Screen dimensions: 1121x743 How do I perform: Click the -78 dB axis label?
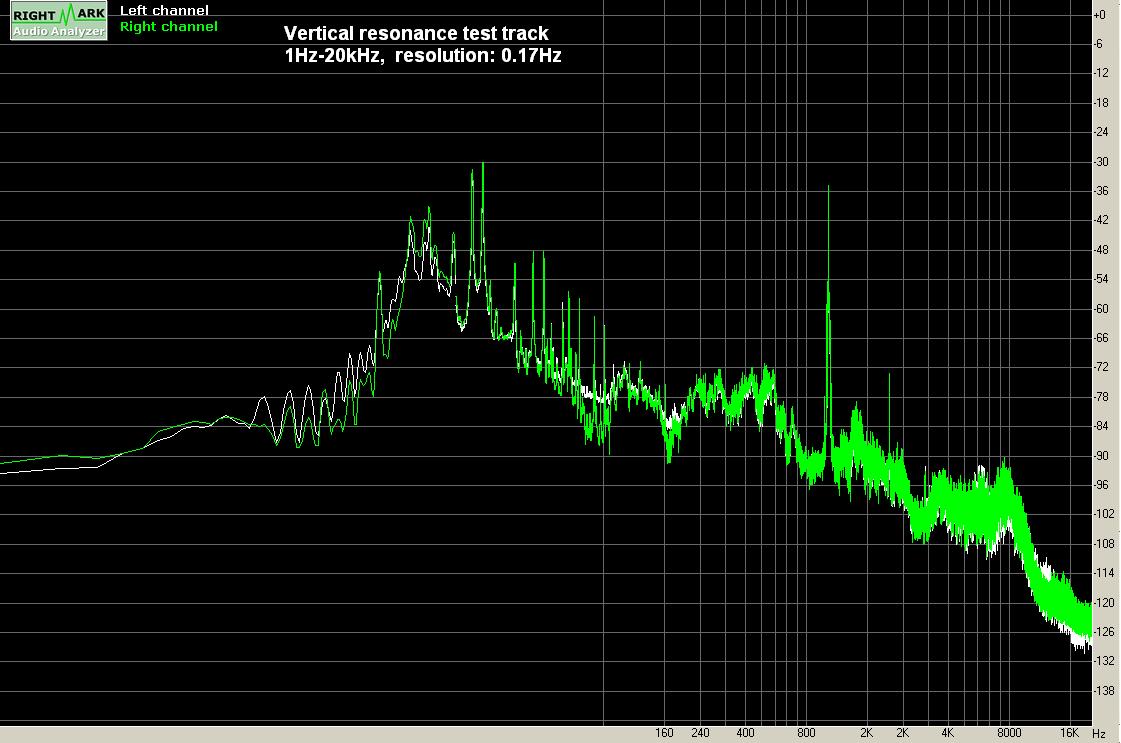[x=1101, y=398]
